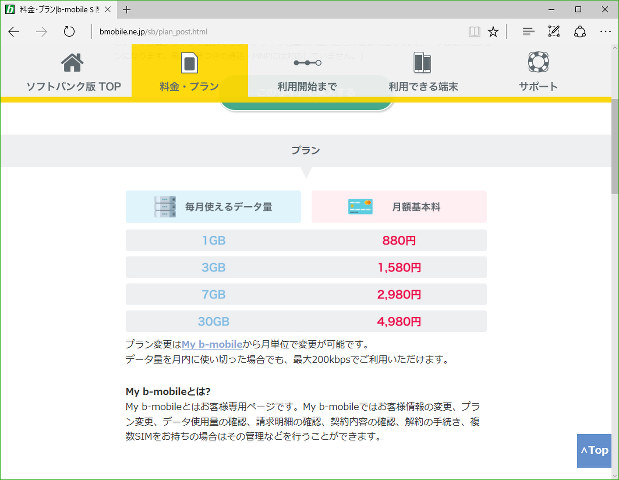Open the Hub lines icon

point(528,32)
